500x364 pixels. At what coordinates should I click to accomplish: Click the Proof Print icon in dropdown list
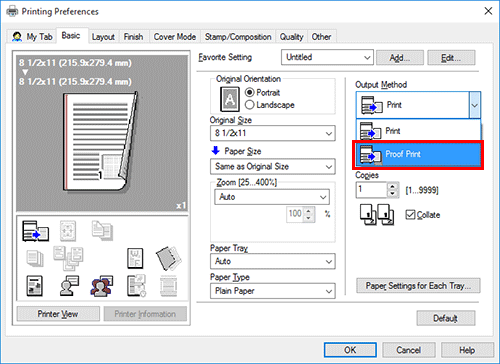click(x=370, y=155)
